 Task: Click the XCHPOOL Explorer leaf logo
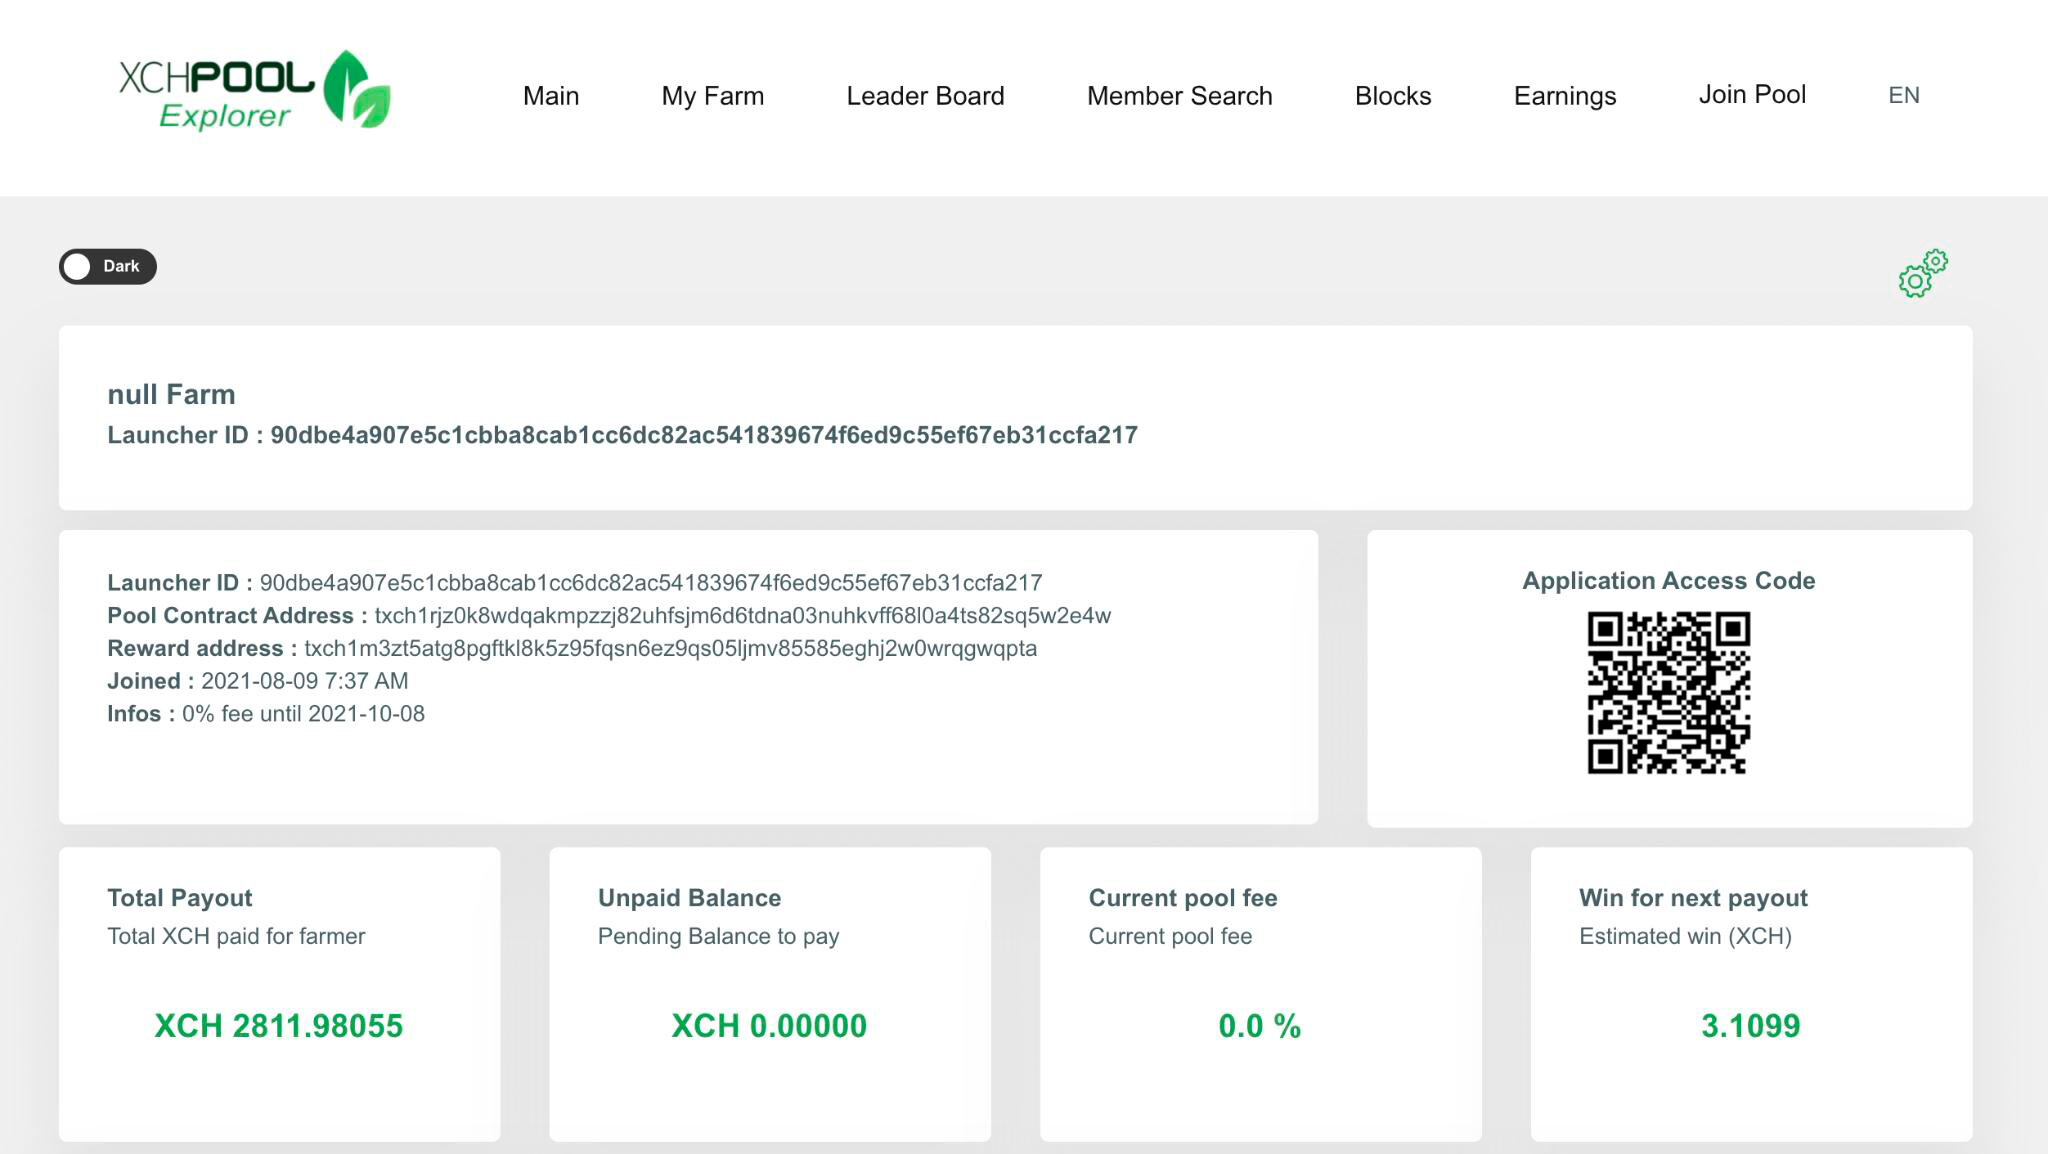click(x=255, y=91)
